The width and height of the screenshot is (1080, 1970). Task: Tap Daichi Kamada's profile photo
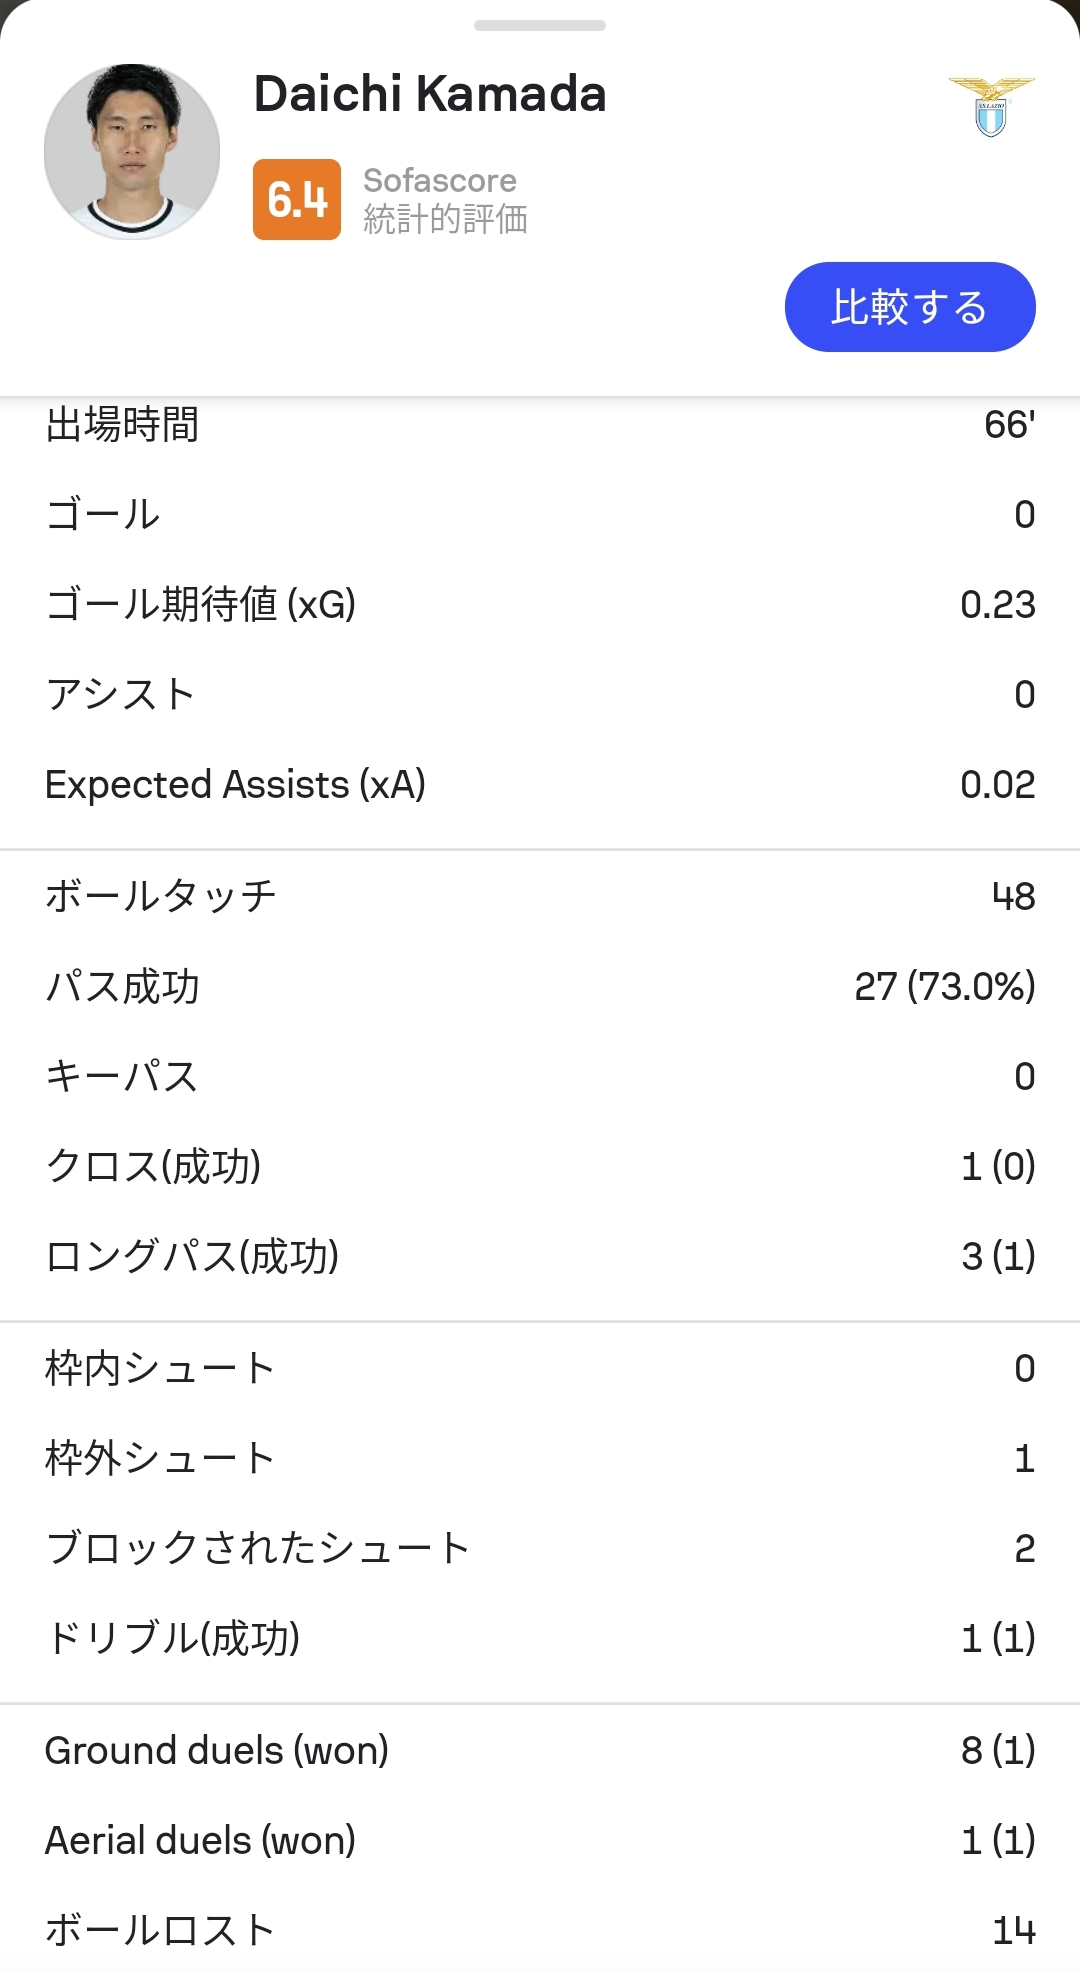click(132, 152)
